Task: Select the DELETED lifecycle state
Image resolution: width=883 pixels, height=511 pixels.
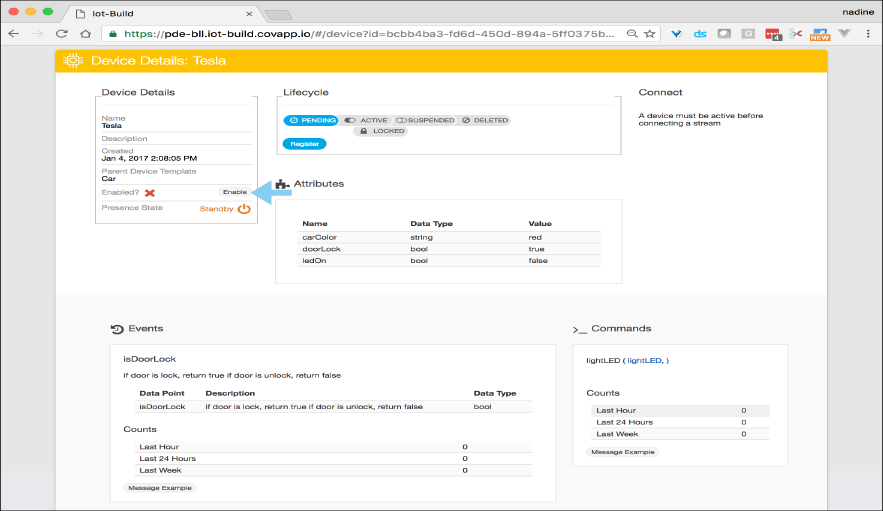Action: [x=484, y=120]
